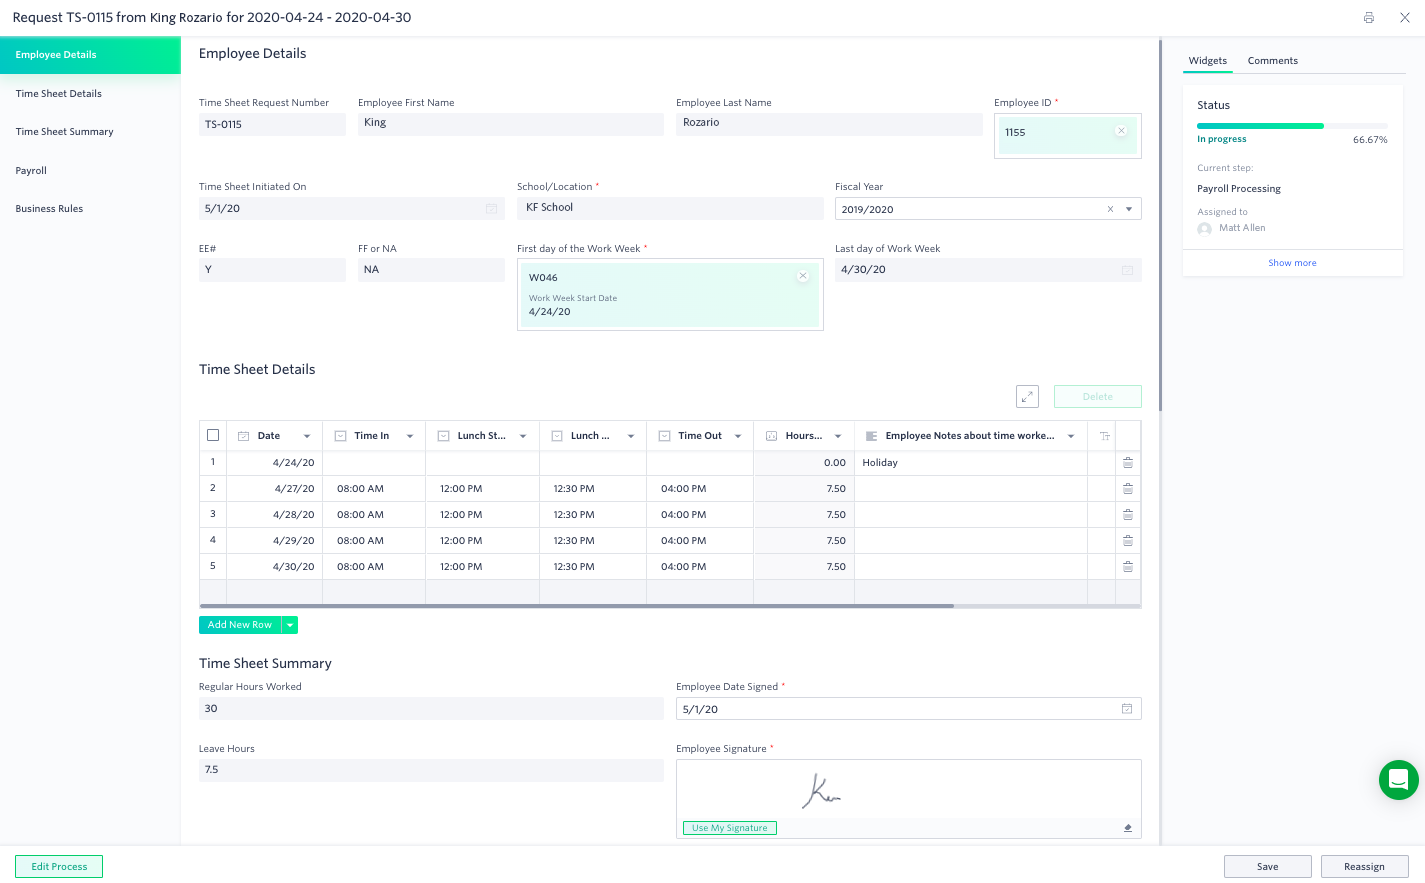The height and width of the screenshot is (883, 1425).
Task: Click the Reassign button
Action: point(1364,867)
